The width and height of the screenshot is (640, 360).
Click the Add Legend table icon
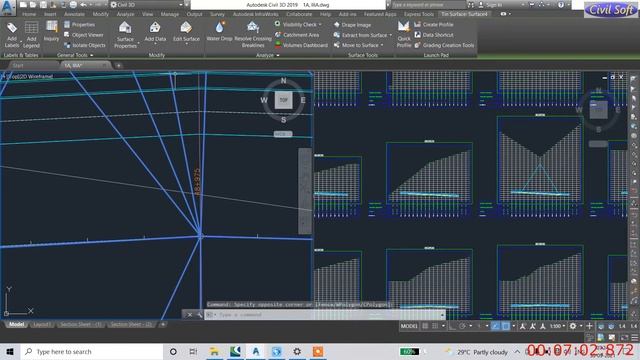click(31, 35)
